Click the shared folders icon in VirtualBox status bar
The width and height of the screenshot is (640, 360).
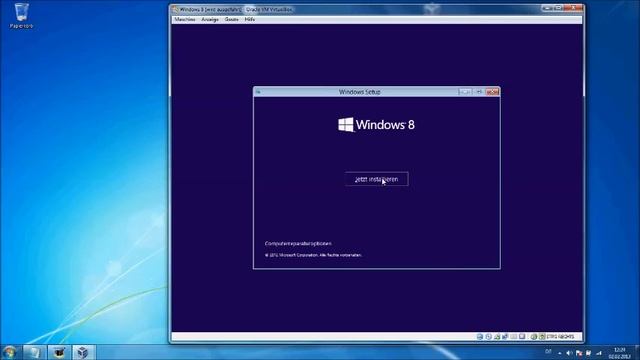click(513, 337)
